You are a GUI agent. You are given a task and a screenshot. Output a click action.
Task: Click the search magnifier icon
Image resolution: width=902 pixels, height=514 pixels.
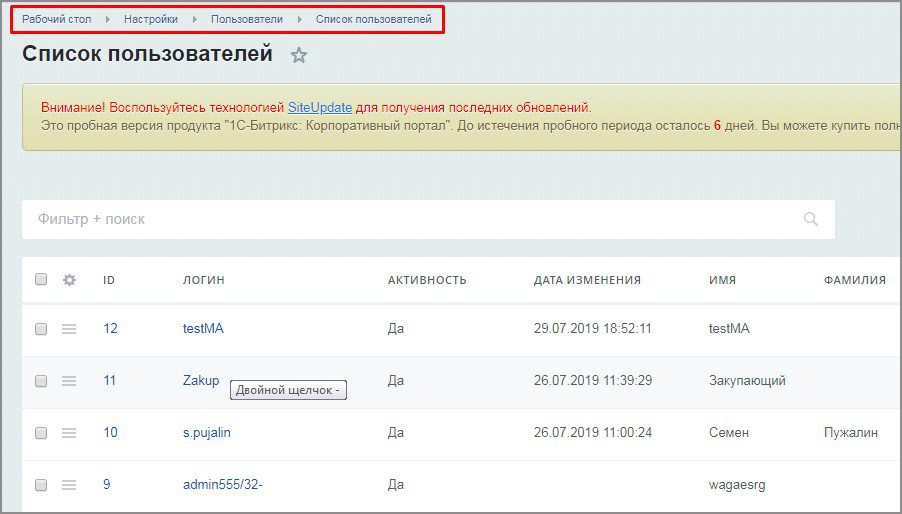[x=811, y=219]
